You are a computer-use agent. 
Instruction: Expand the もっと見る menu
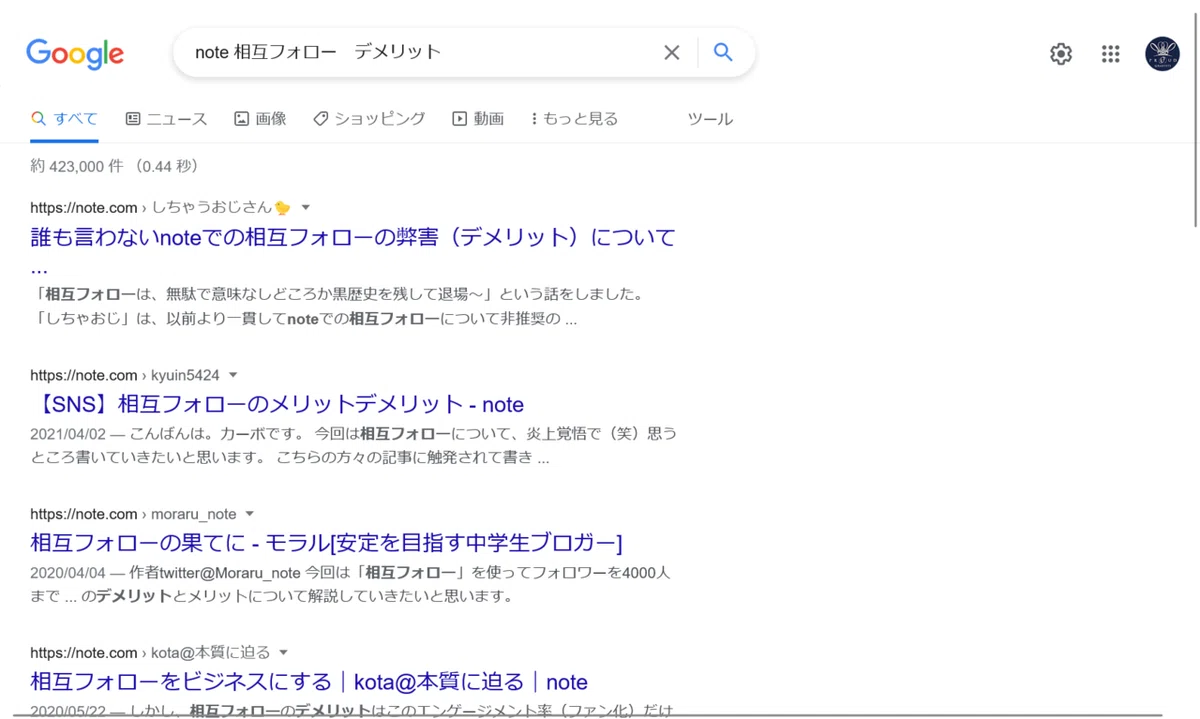point(574,119)
